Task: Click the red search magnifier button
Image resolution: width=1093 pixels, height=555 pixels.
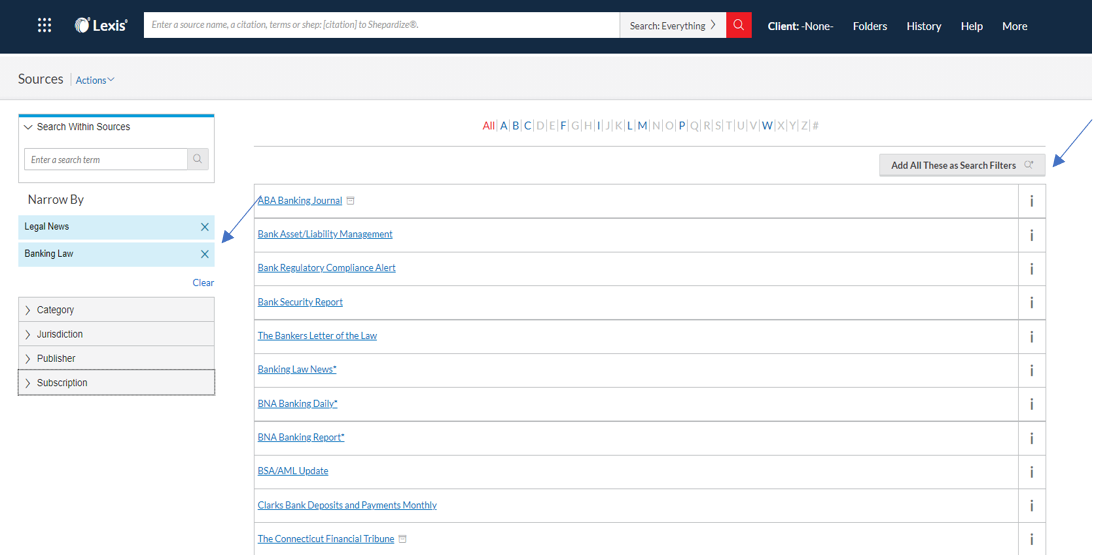Action: [x=739, y=26]
